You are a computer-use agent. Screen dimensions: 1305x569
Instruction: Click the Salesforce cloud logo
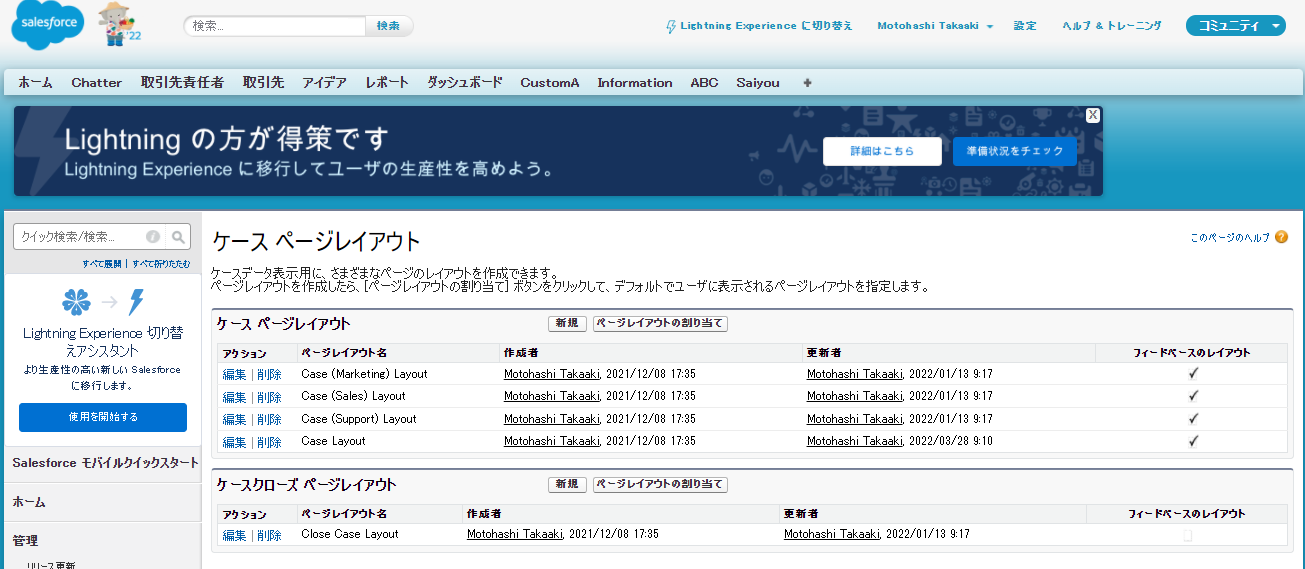47,25
